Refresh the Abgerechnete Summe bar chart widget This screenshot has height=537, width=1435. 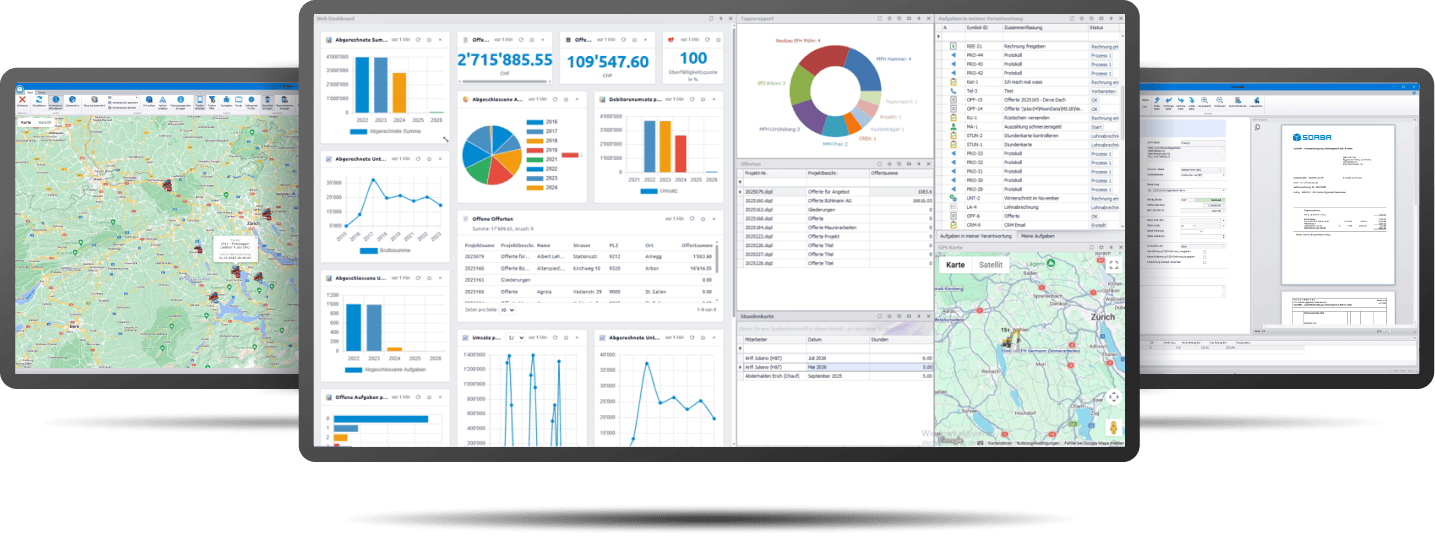pyautogui.click(x=418, y=39)
